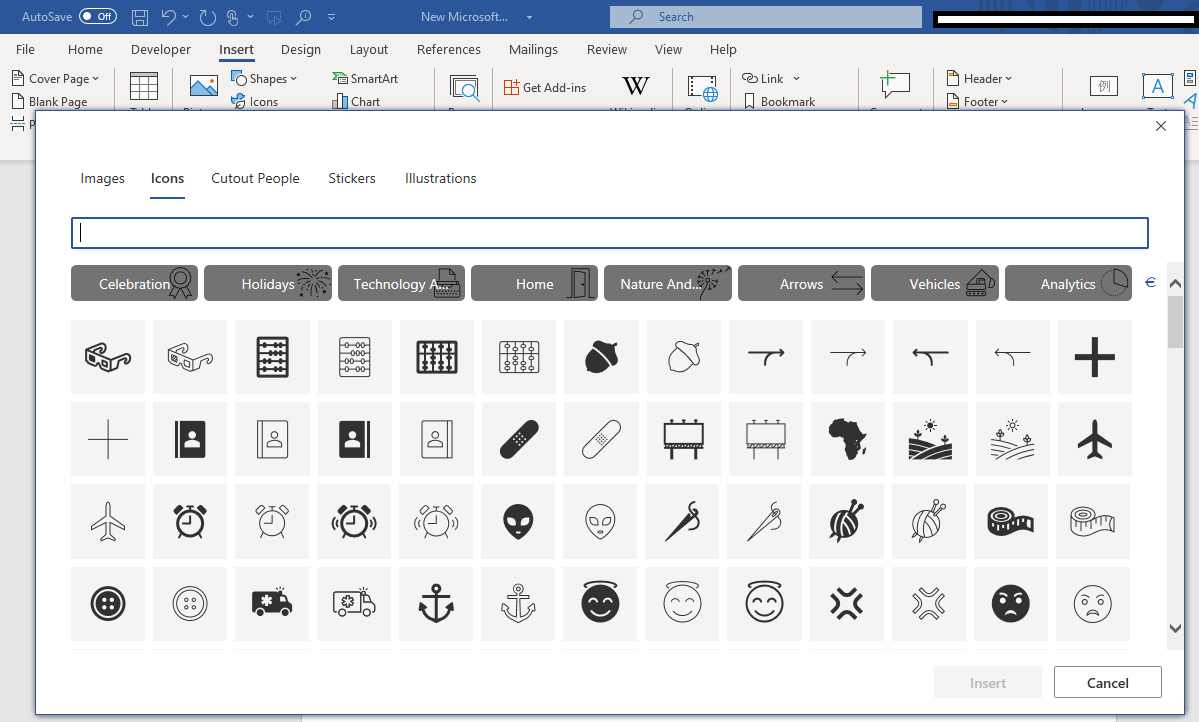
Task: Select the filled needle and thread icon
Action: (682, 521)
